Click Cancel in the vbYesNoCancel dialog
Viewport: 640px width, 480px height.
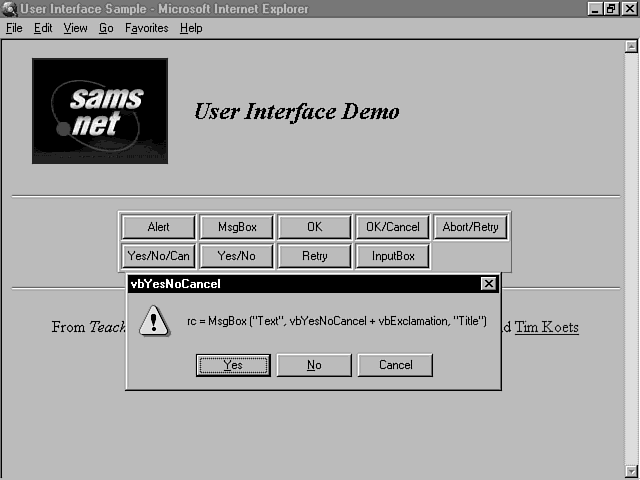click(x=395, y=365)
